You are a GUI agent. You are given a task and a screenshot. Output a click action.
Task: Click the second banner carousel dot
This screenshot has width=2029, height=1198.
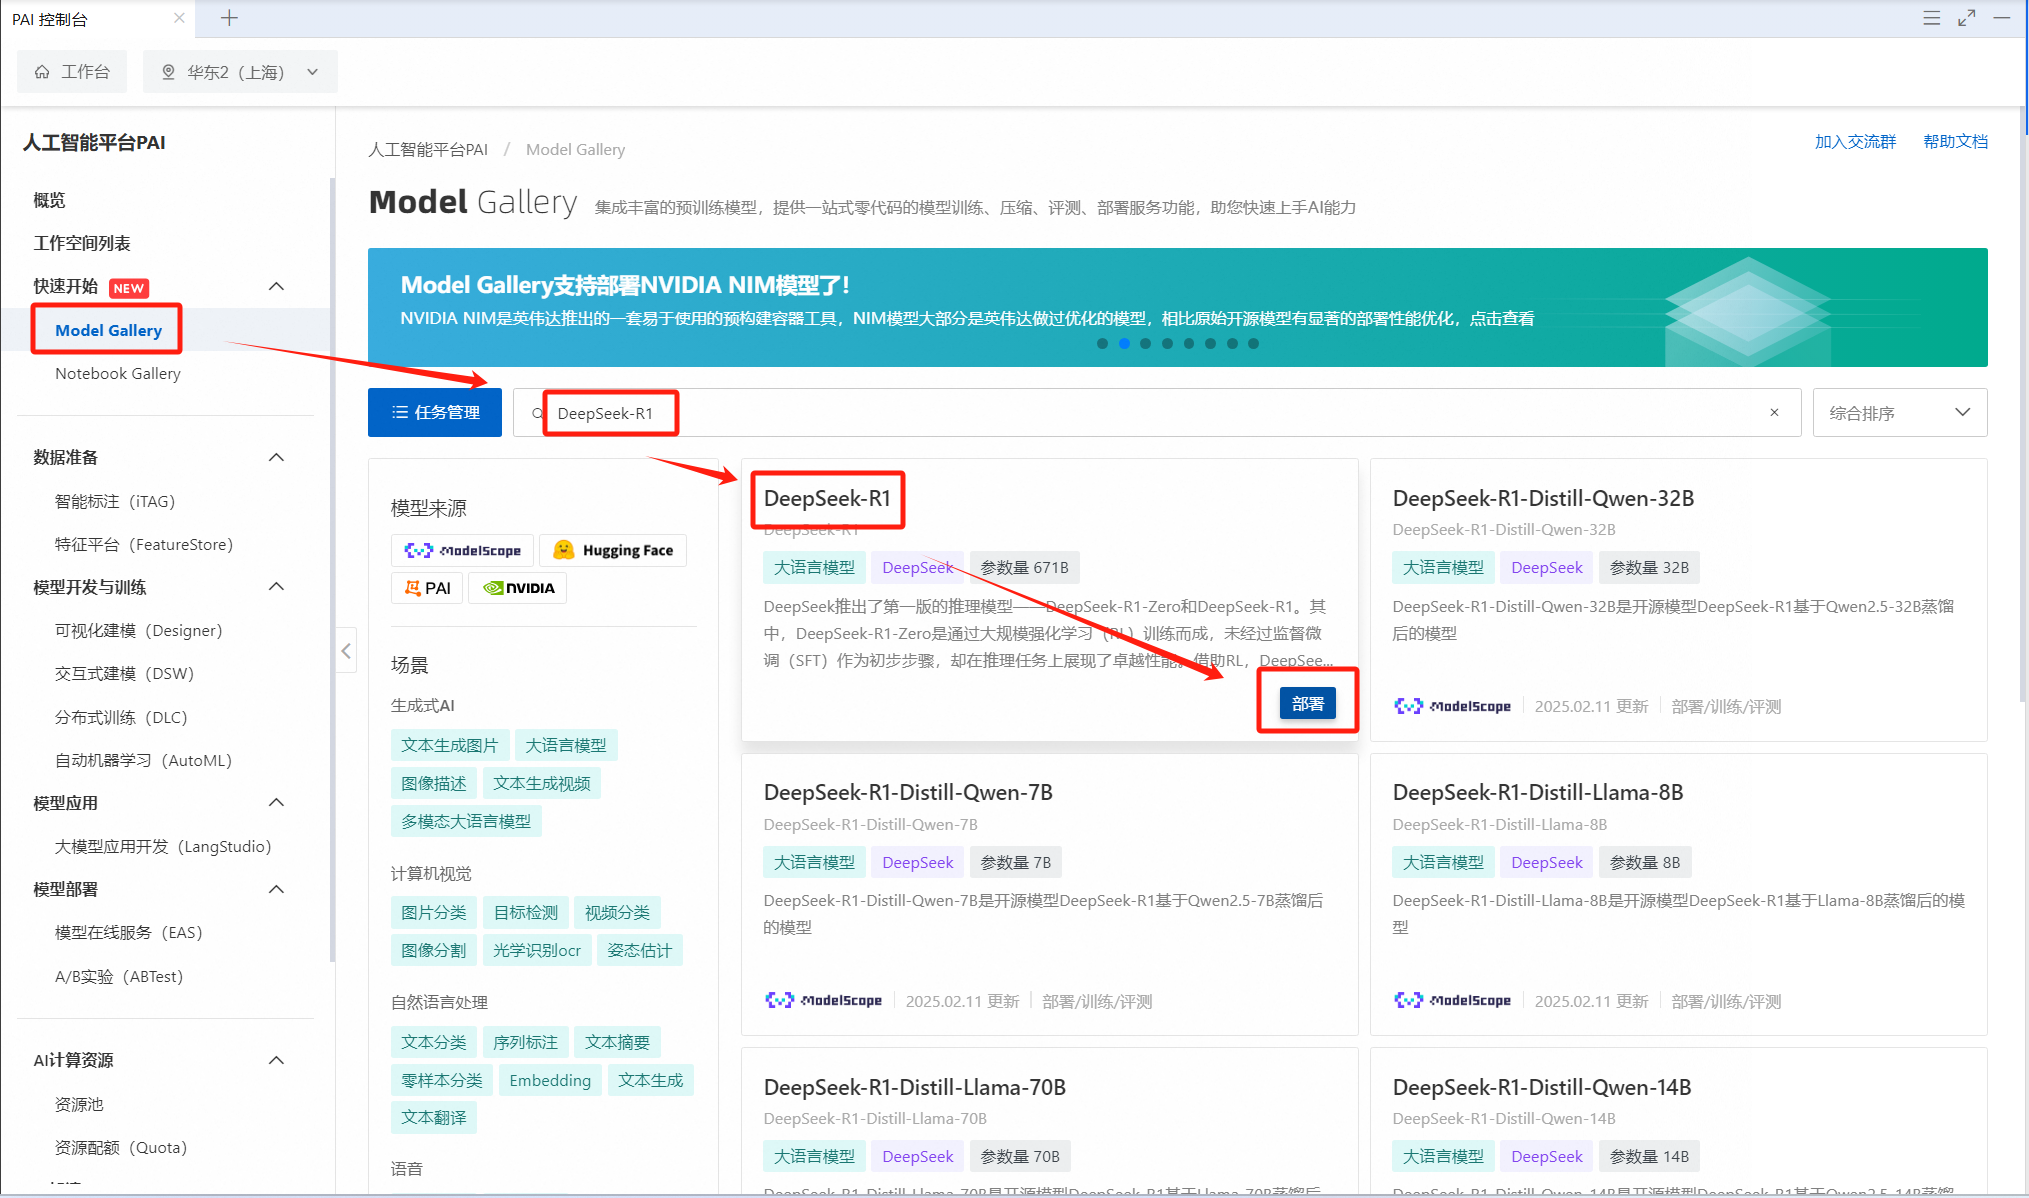1124,343
